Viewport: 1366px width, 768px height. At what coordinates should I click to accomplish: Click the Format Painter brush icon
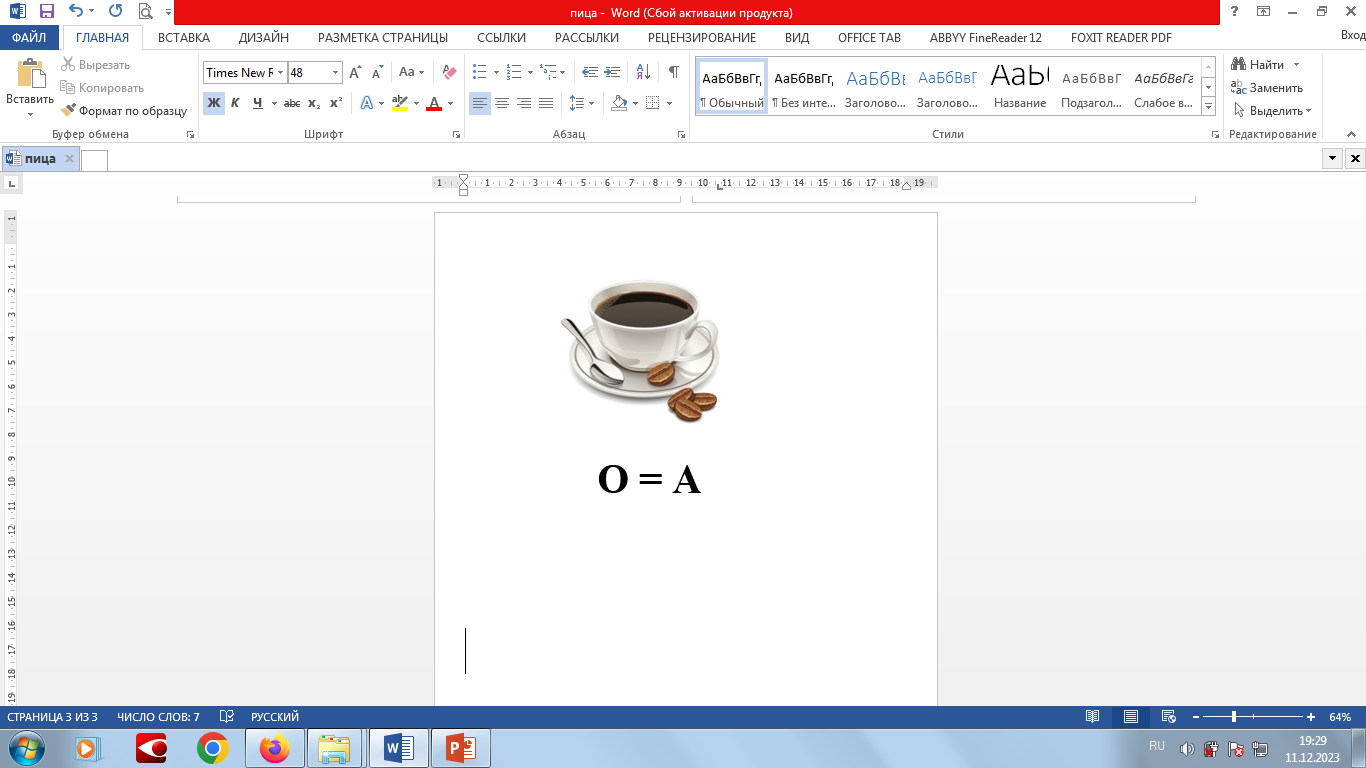point(69,111)
